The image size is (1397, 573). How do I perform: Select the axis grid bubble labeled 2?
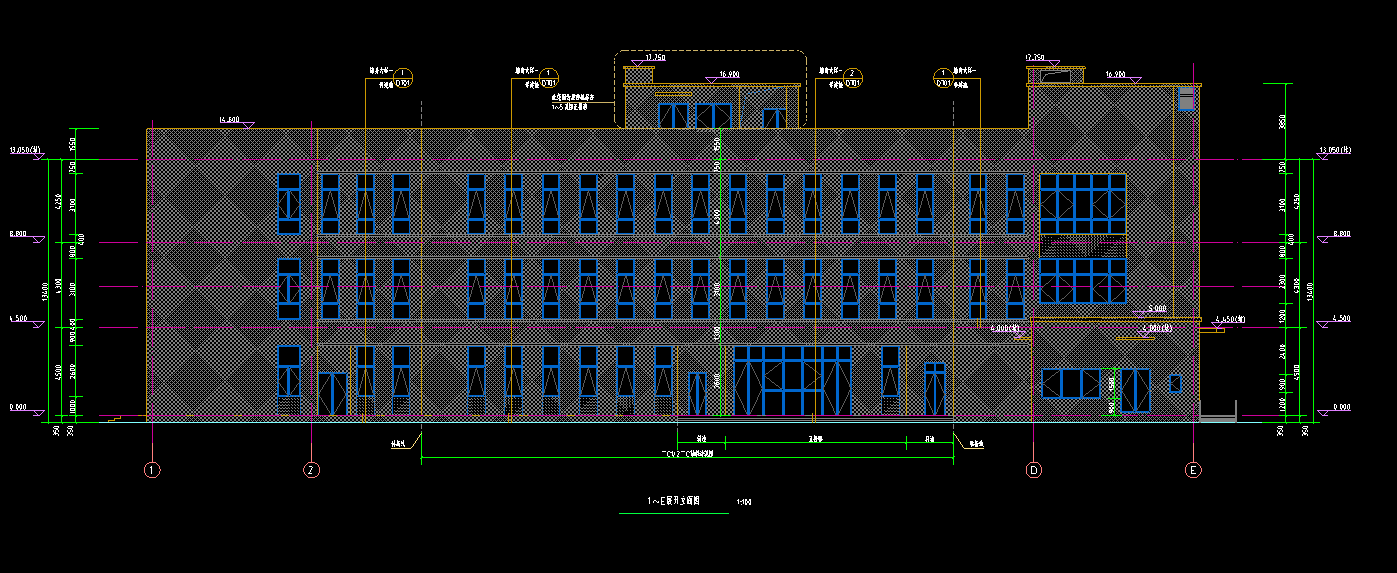pyautogui.click(x=312, y=470)
